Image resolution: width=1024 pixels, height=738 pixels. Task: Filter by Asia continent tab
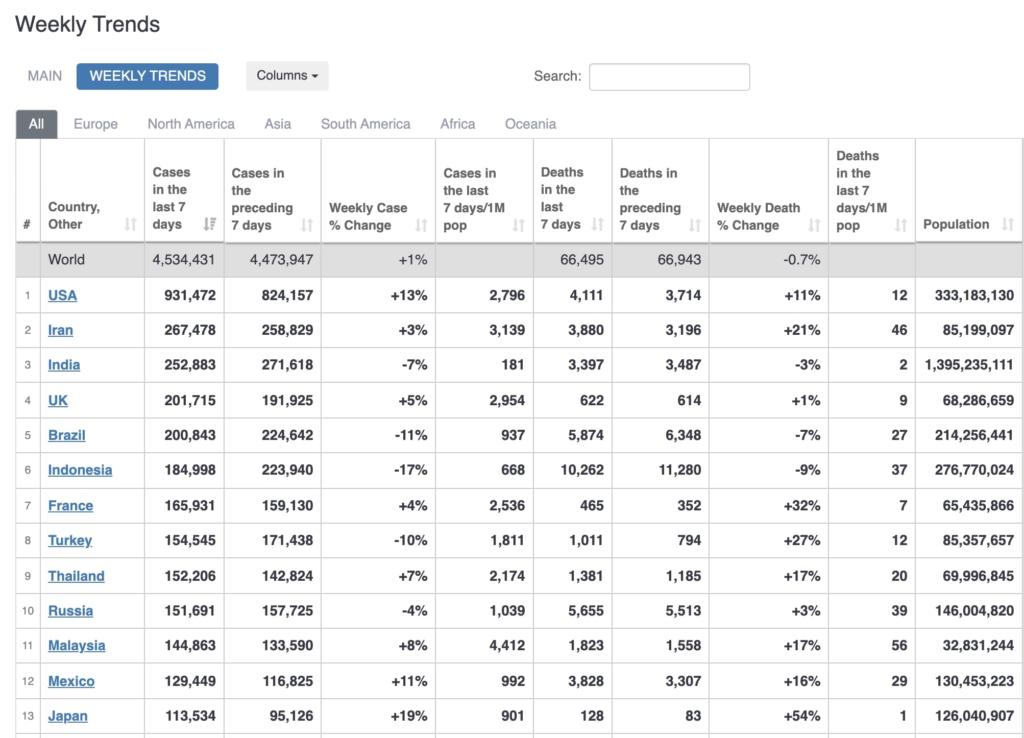277,124
